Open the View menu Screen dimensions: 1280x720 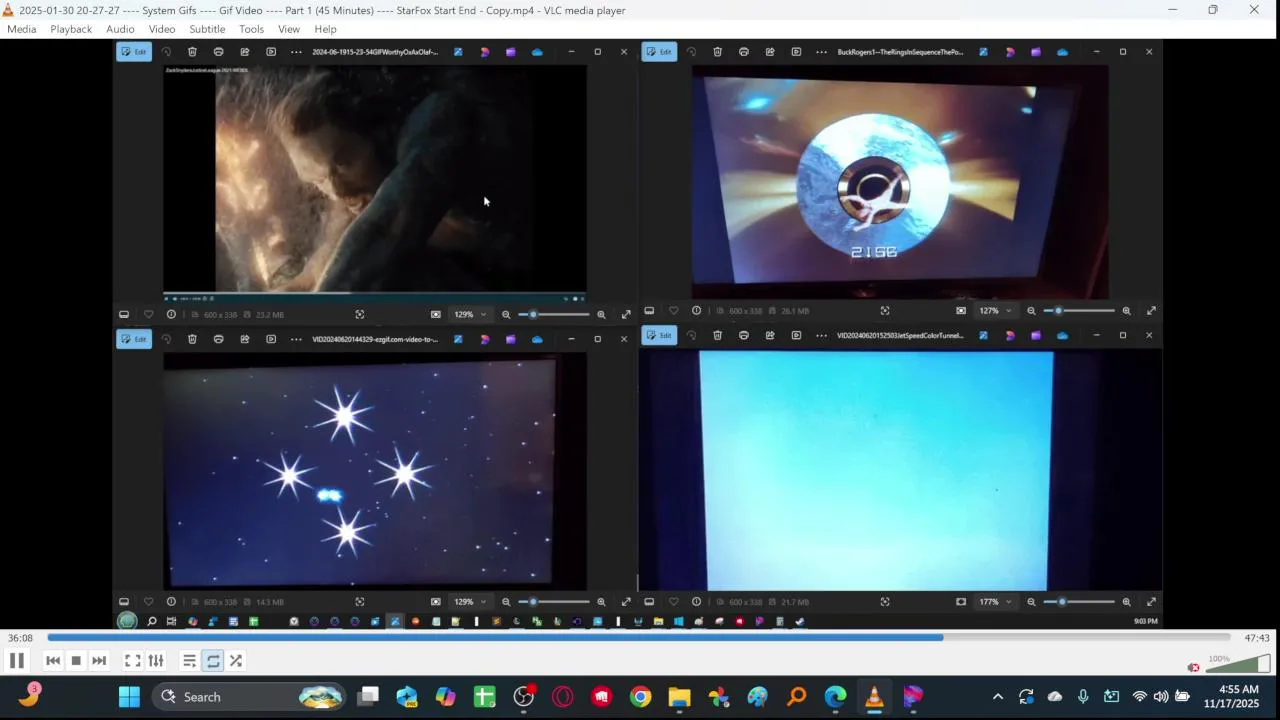click(289, 29)
